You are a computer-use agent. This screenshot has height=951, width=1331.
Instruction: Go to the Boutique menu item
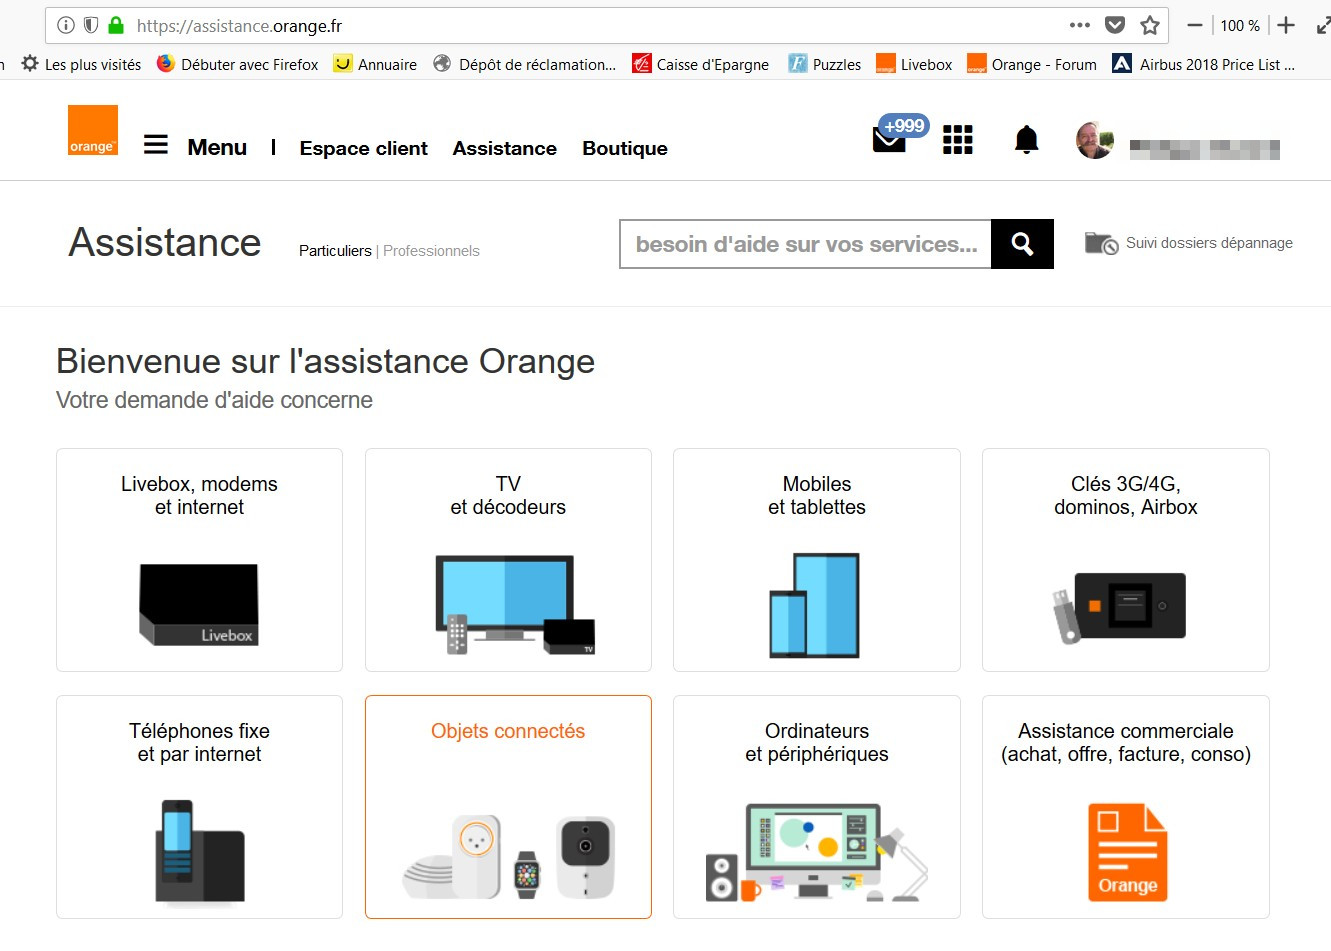pyautogui.click(x=625, y=148)
